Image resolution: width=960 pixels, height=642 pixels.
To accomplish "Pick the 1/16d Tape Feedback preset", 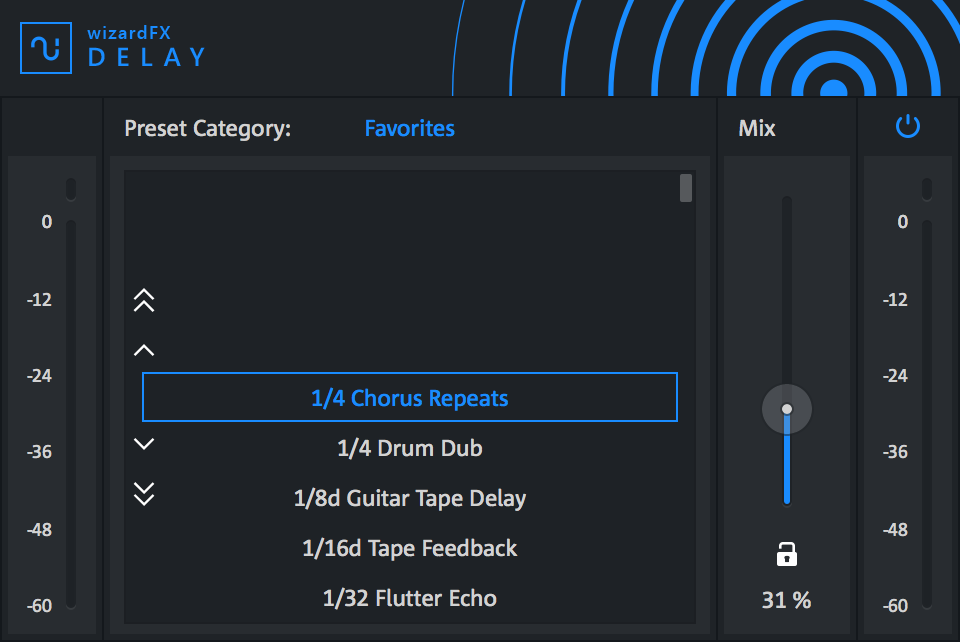I will pyautogui.click(x=409, y=548).
